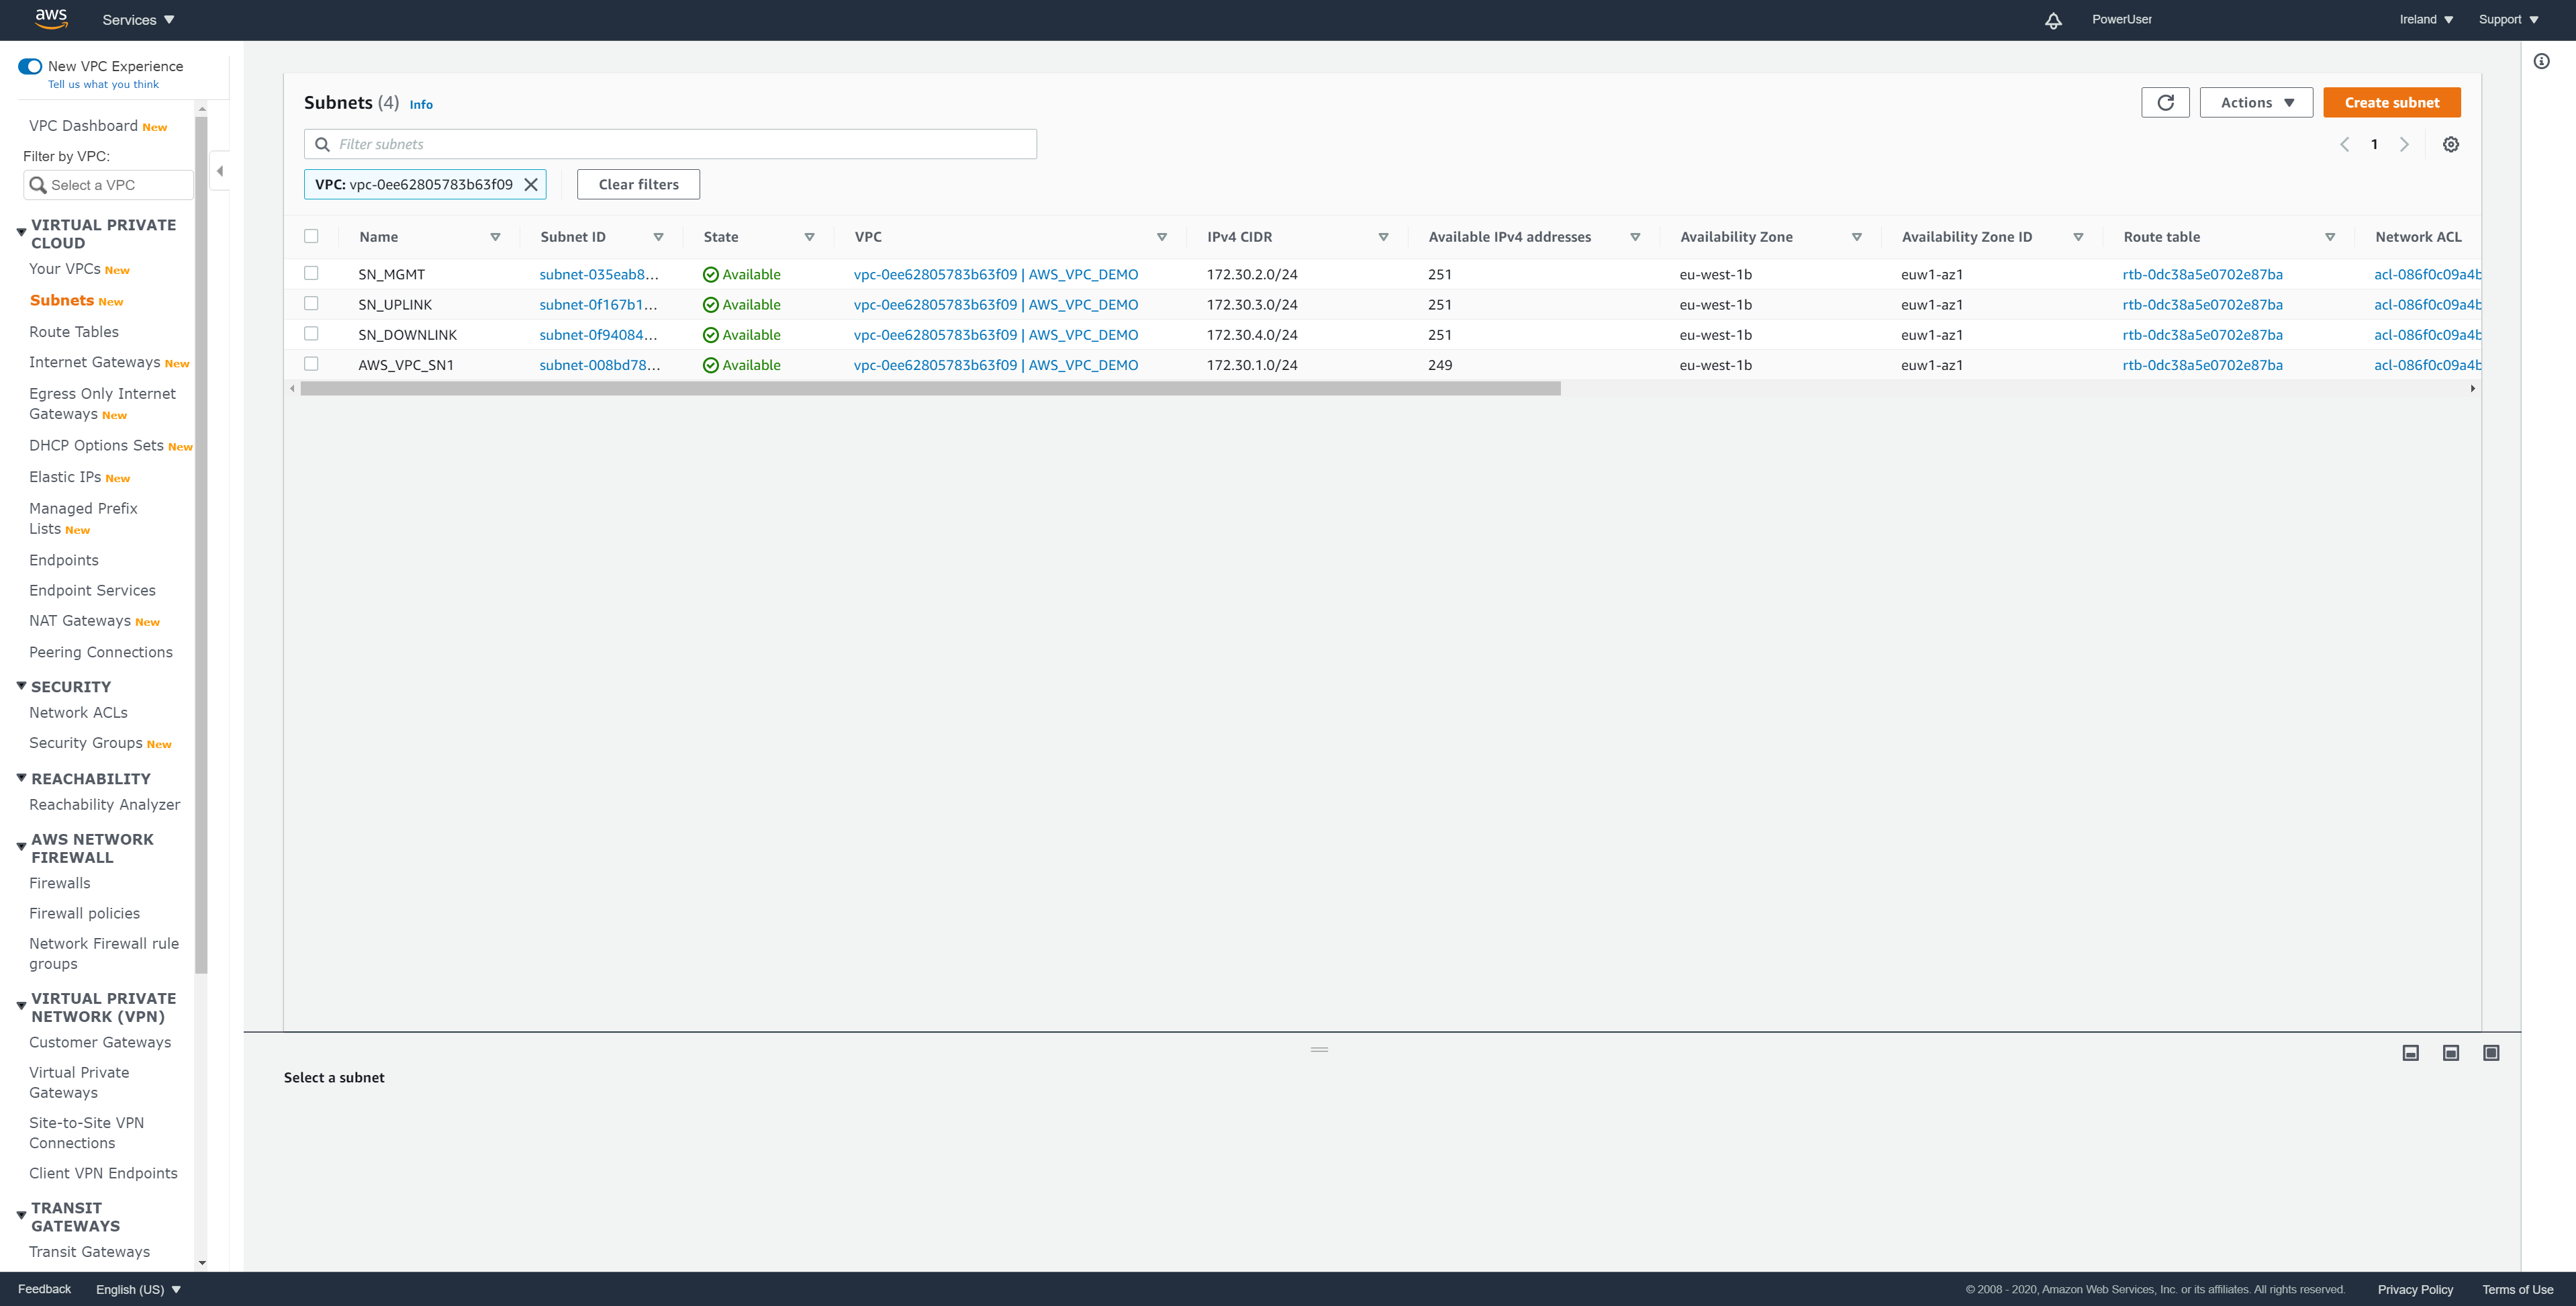
Task: Click the refresh subnets icon button
Action: [x=2165, y=102]
